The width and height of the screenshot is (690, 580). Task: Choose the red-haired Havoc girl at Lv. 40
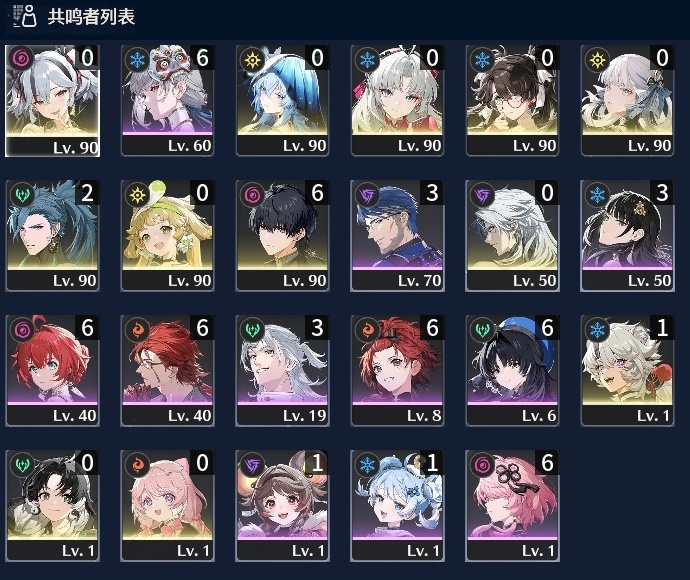coord(52,371)
